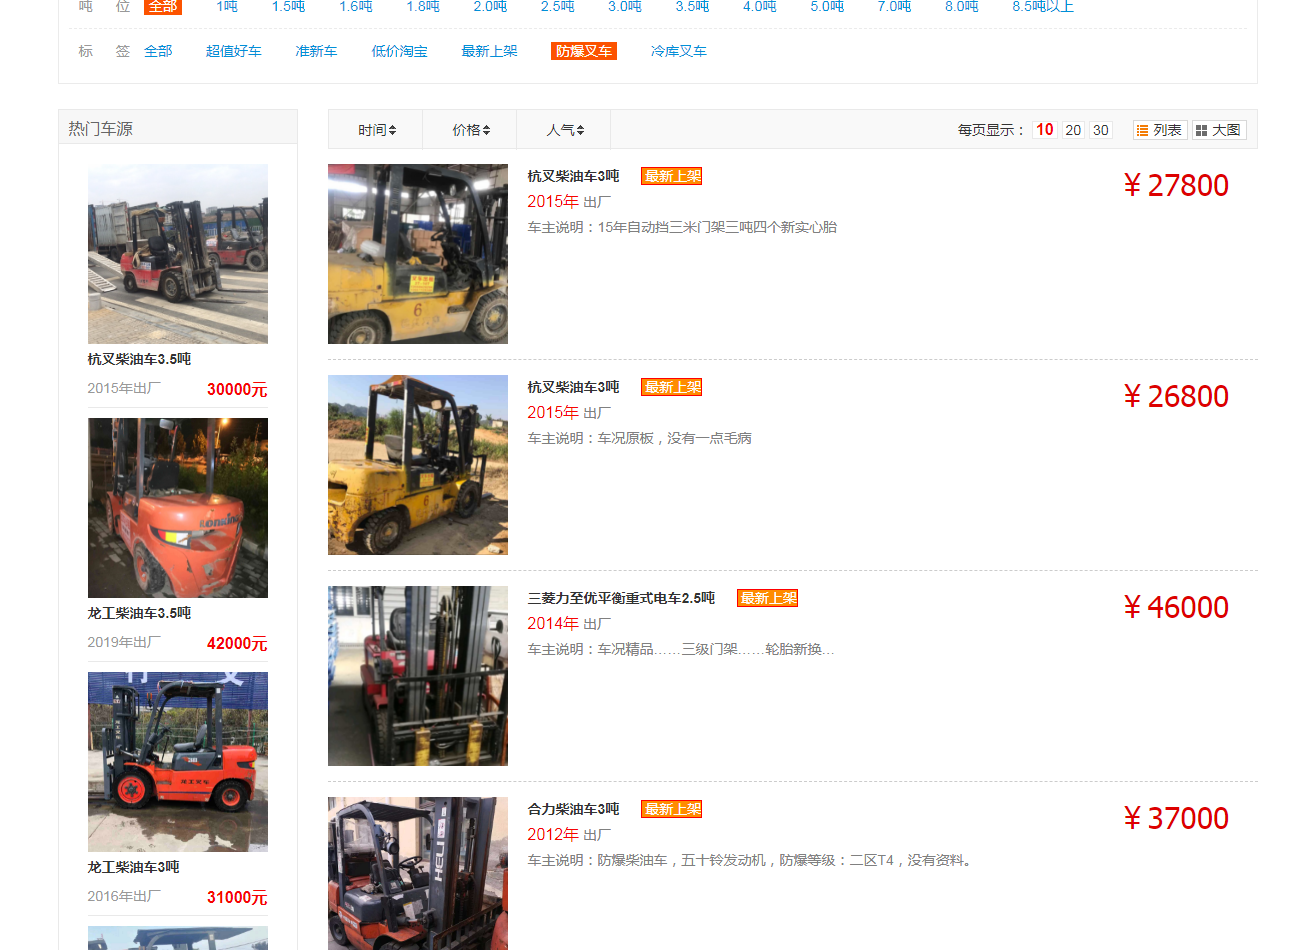The width and height of the screenshot is (1289, 950).
Task: Show 30 items per page
Action: pos(1101,130)
